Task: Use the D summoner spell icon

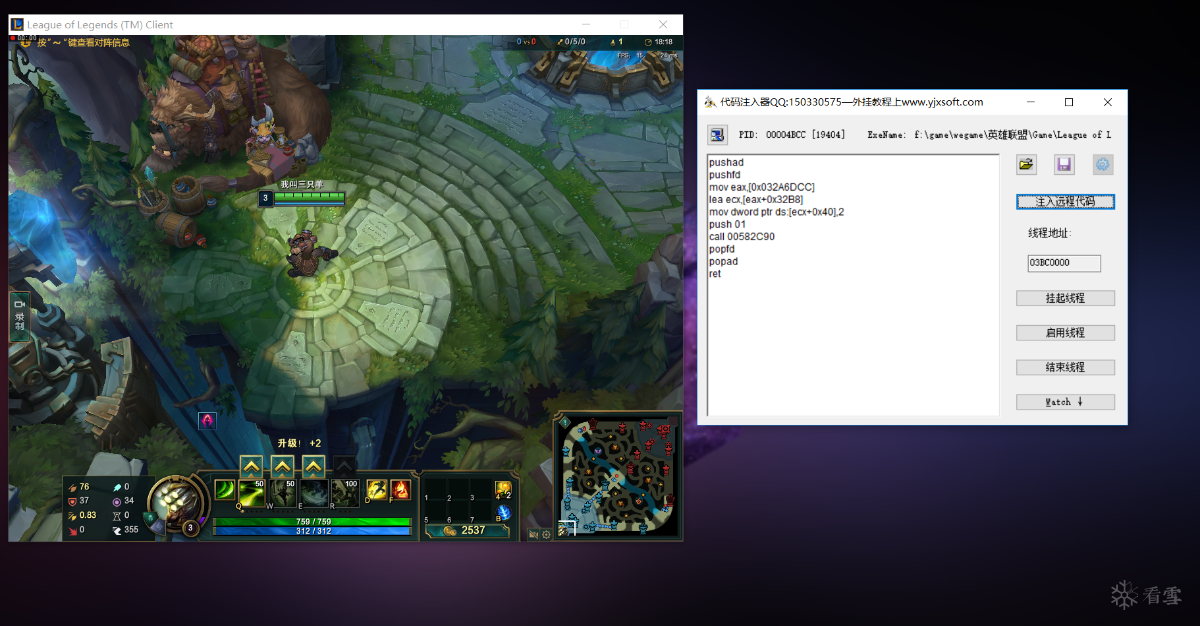Action: [377, 490]
